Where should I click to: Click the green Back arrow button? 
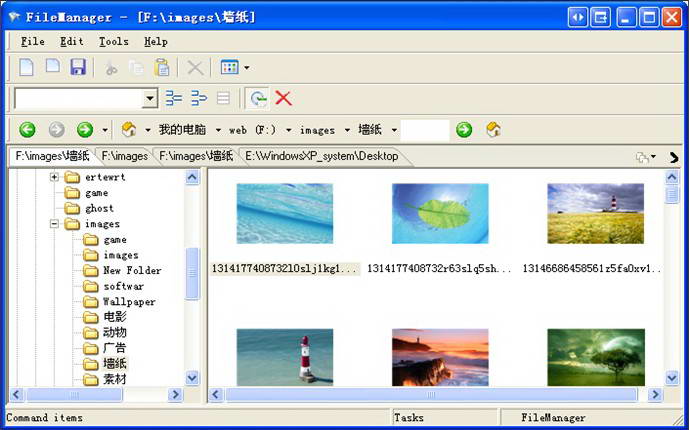tap(27, 129)
